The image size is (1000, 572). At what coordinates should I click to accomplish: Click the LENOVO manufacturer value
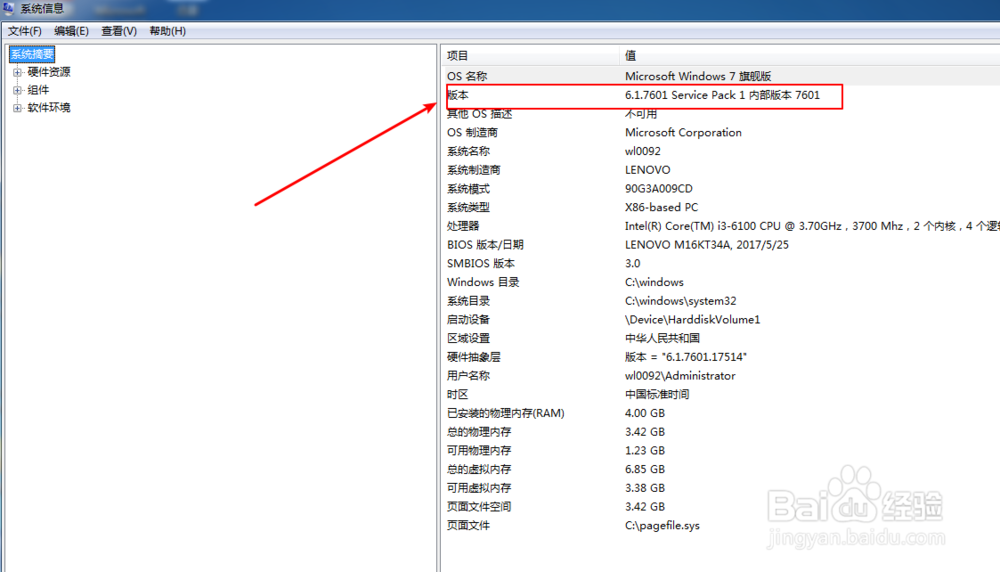tap(647, 170)
